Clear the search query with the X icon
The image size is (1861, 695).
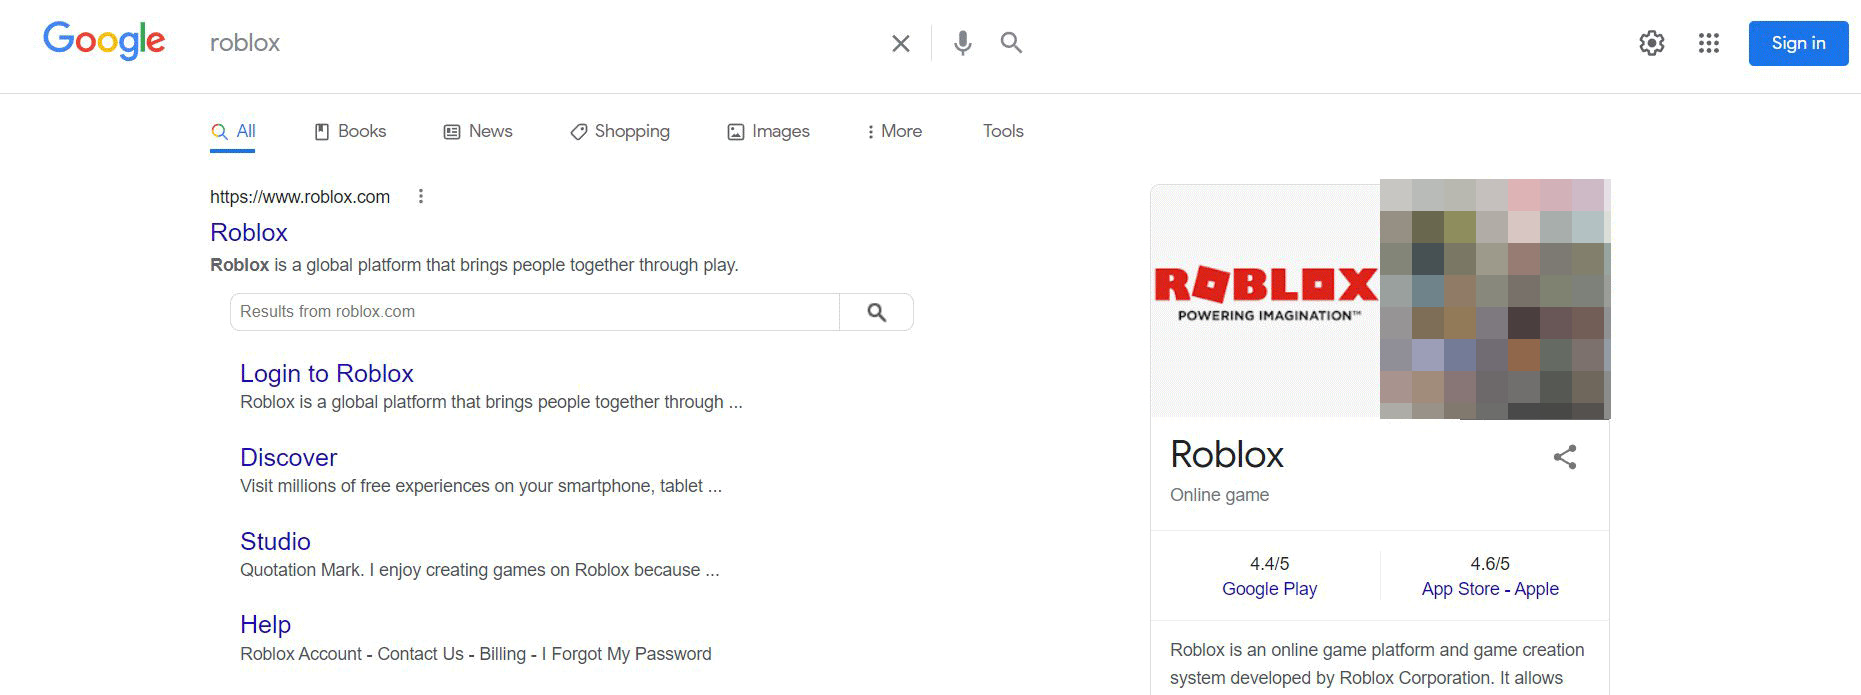click(899, 43)
